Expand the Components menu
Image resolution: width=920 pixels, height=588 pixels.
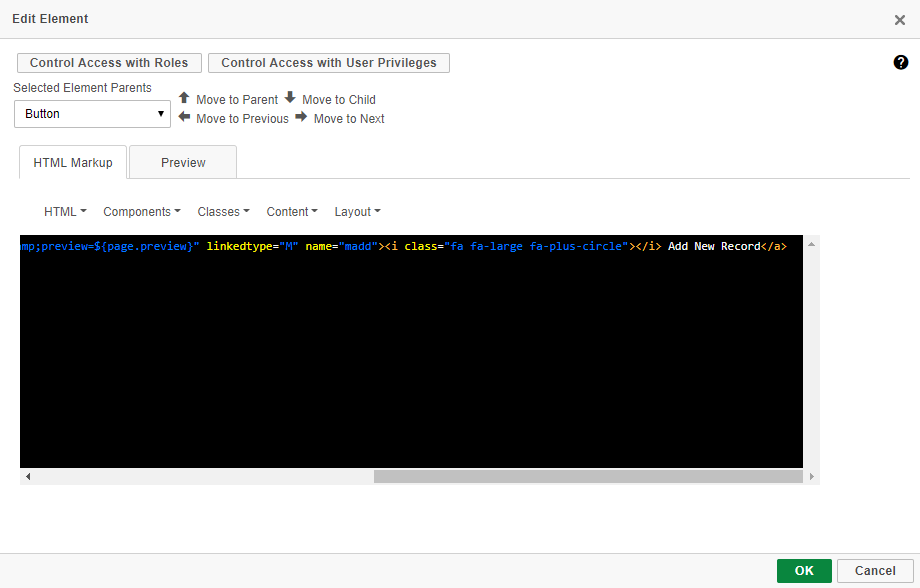tap(141, 212)
